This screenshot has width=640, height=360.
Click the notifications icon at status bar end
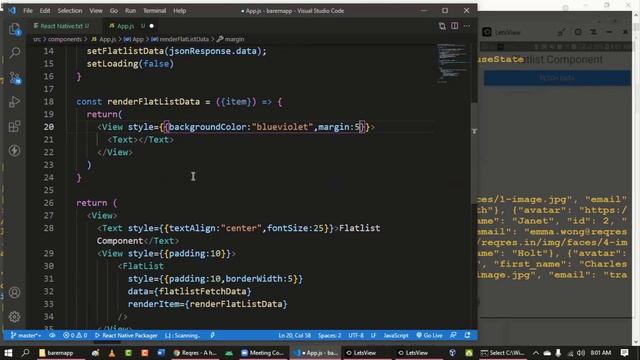click(x=468, y=336)
